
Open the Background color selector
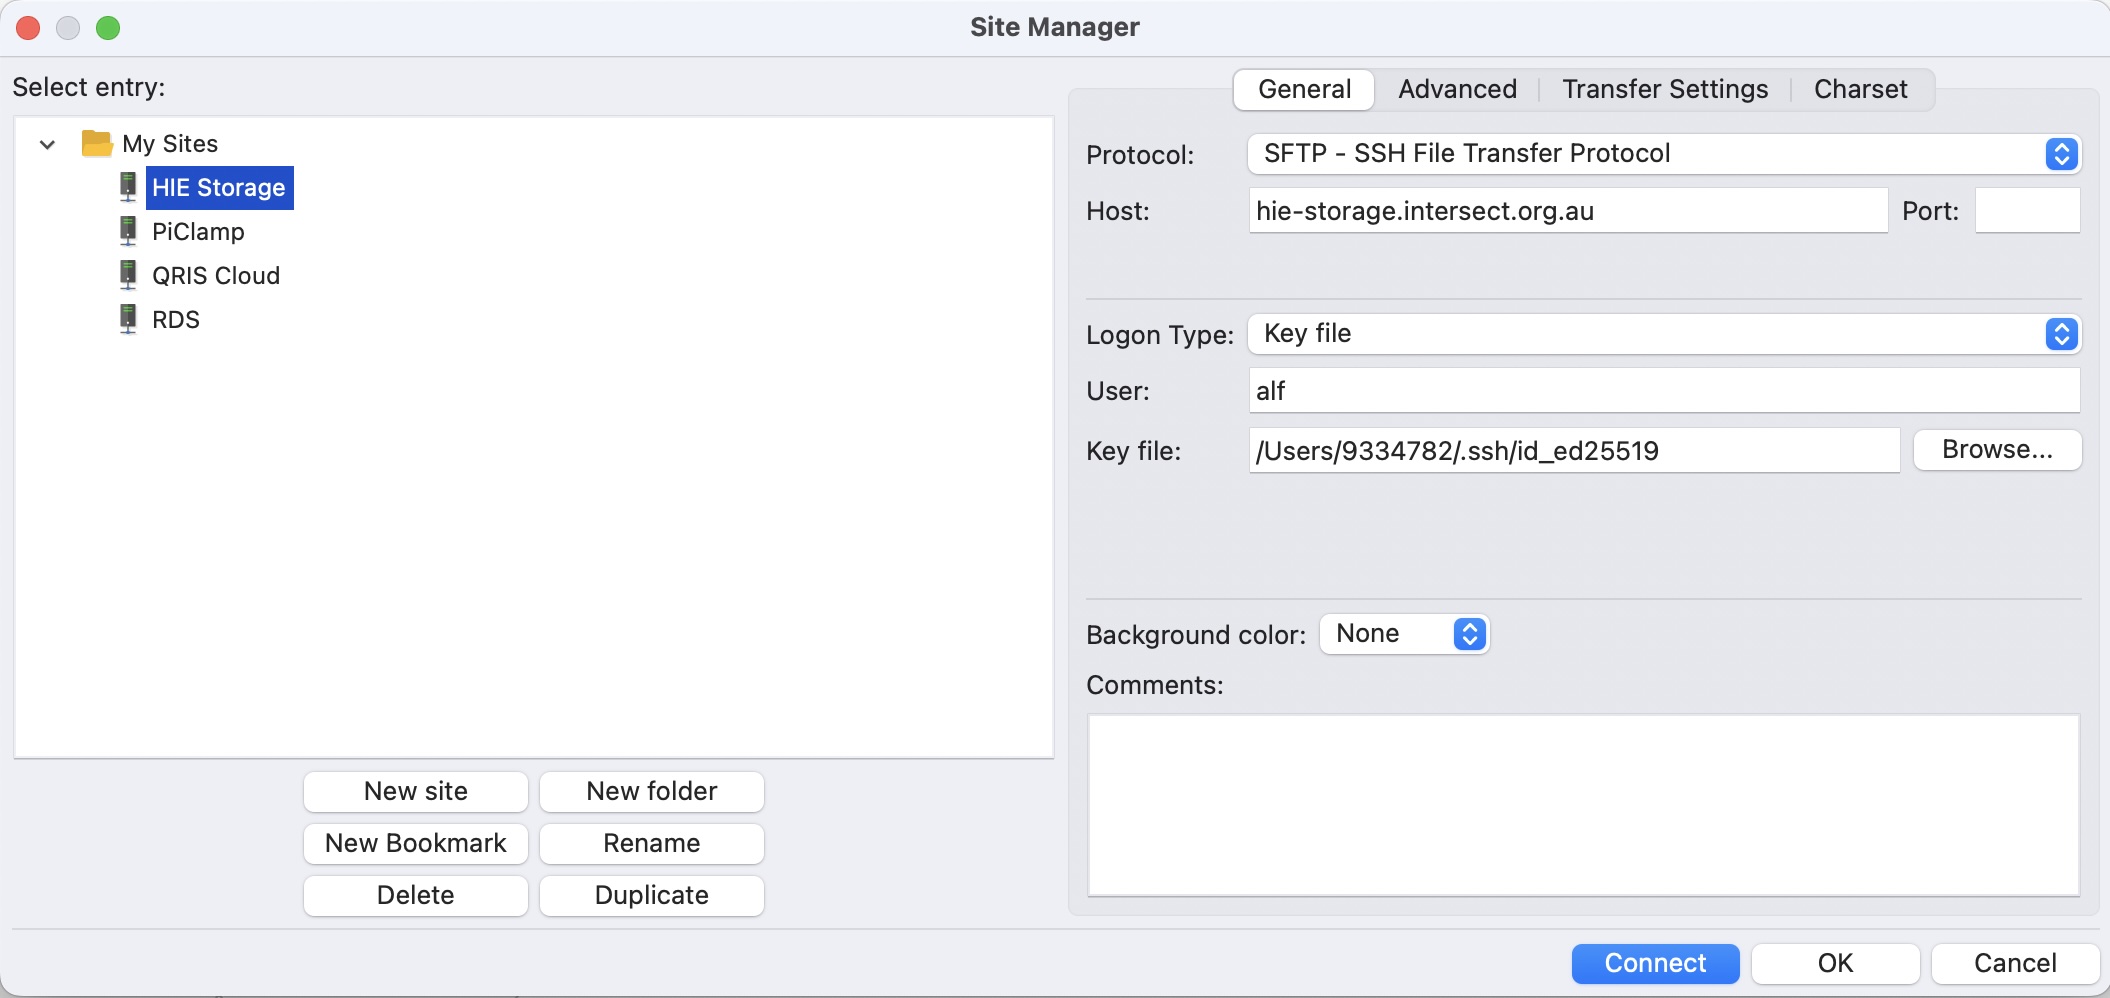click(1405, 634)
